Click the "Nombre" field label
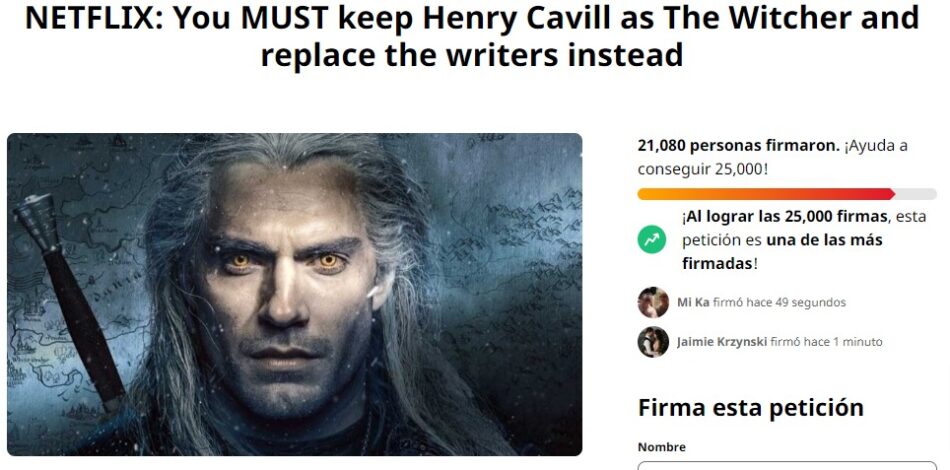 pyautogui.click(x=662, y=447)
